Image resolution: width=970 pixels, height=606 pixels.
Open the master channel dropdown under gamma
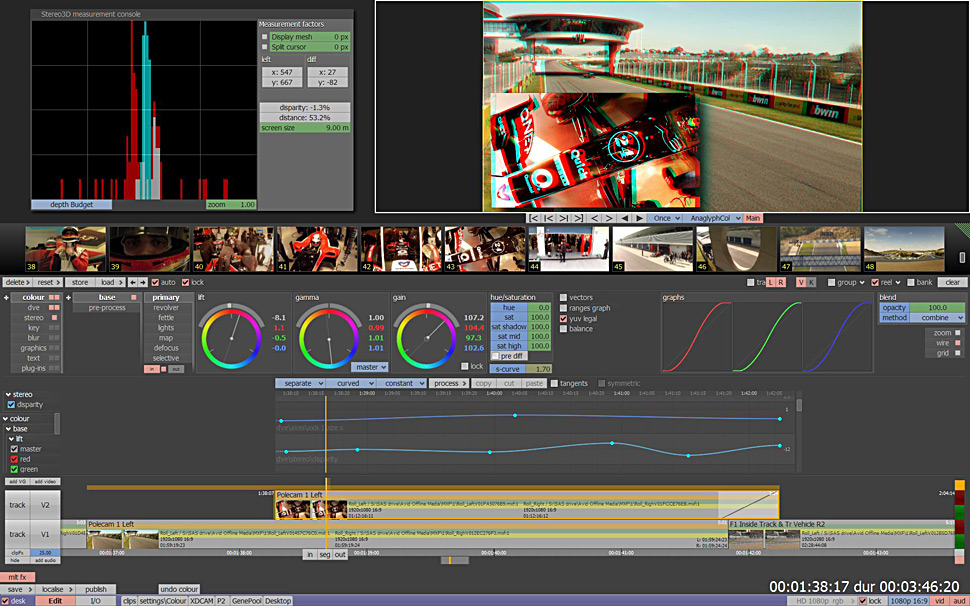coord(369,367)
